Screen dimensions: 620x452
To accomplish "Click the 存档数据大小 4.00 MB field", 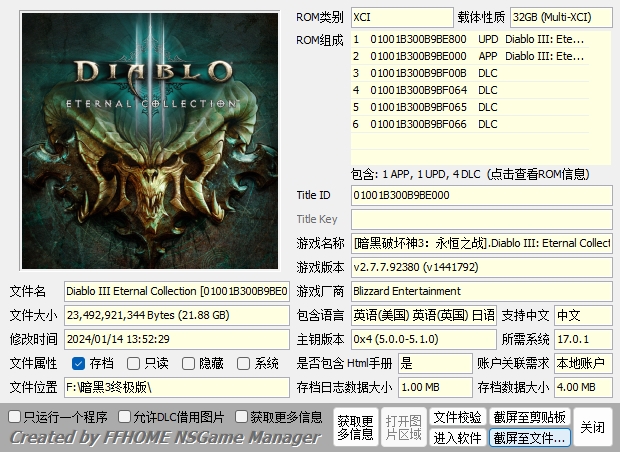I will coord(584,388).
